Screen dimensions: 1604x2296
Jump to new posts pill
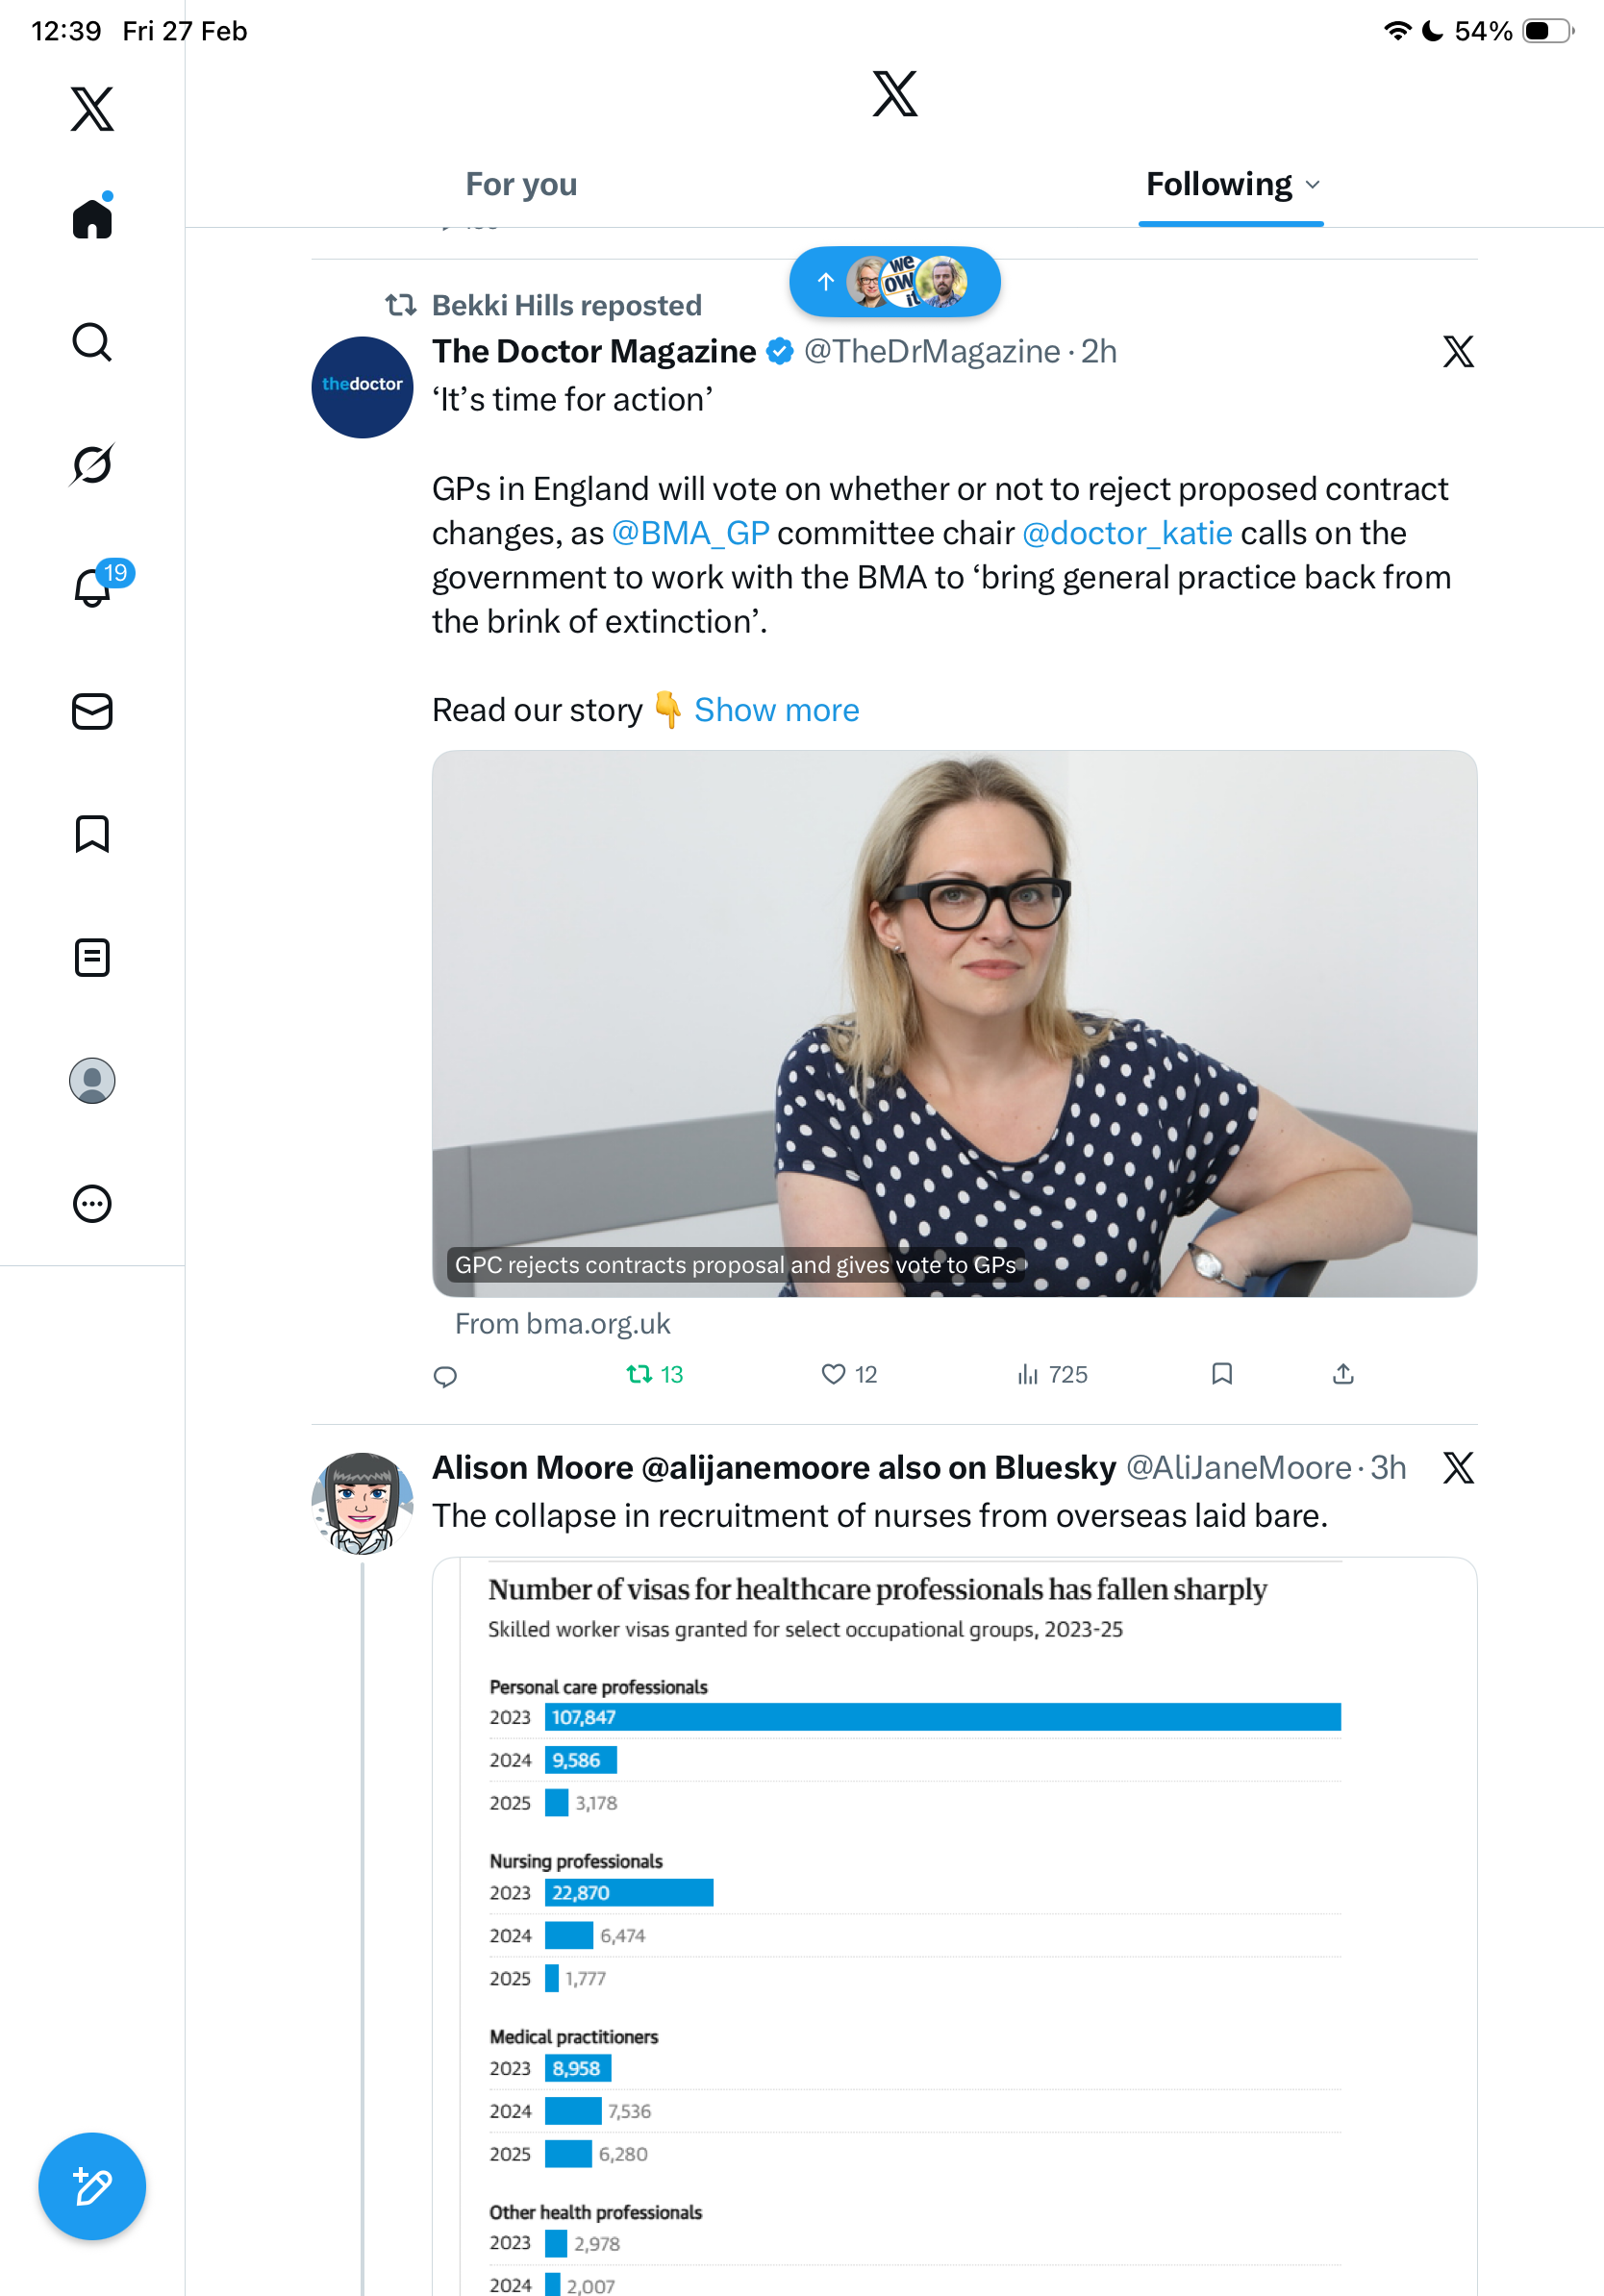(894, 282)
